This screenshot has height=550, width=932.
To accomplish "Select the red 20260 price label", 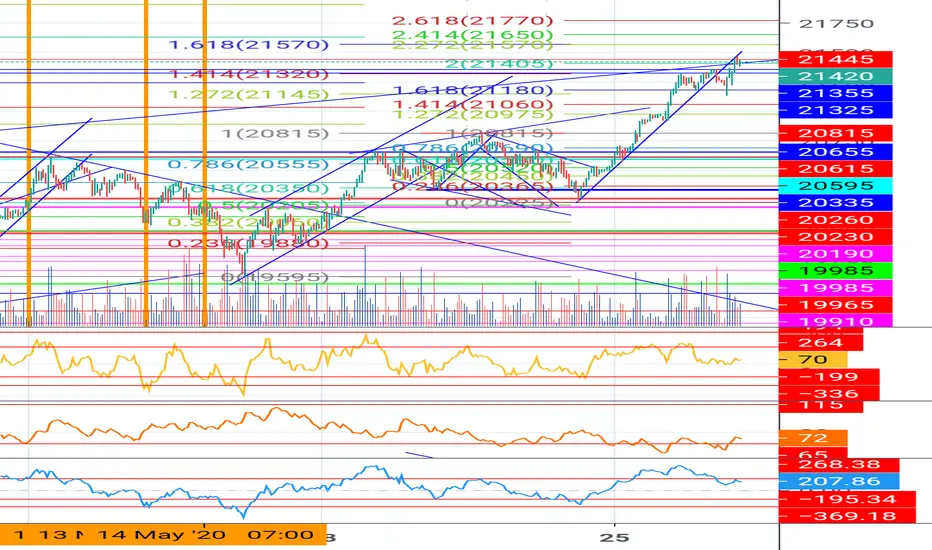I will pos(835,220).
